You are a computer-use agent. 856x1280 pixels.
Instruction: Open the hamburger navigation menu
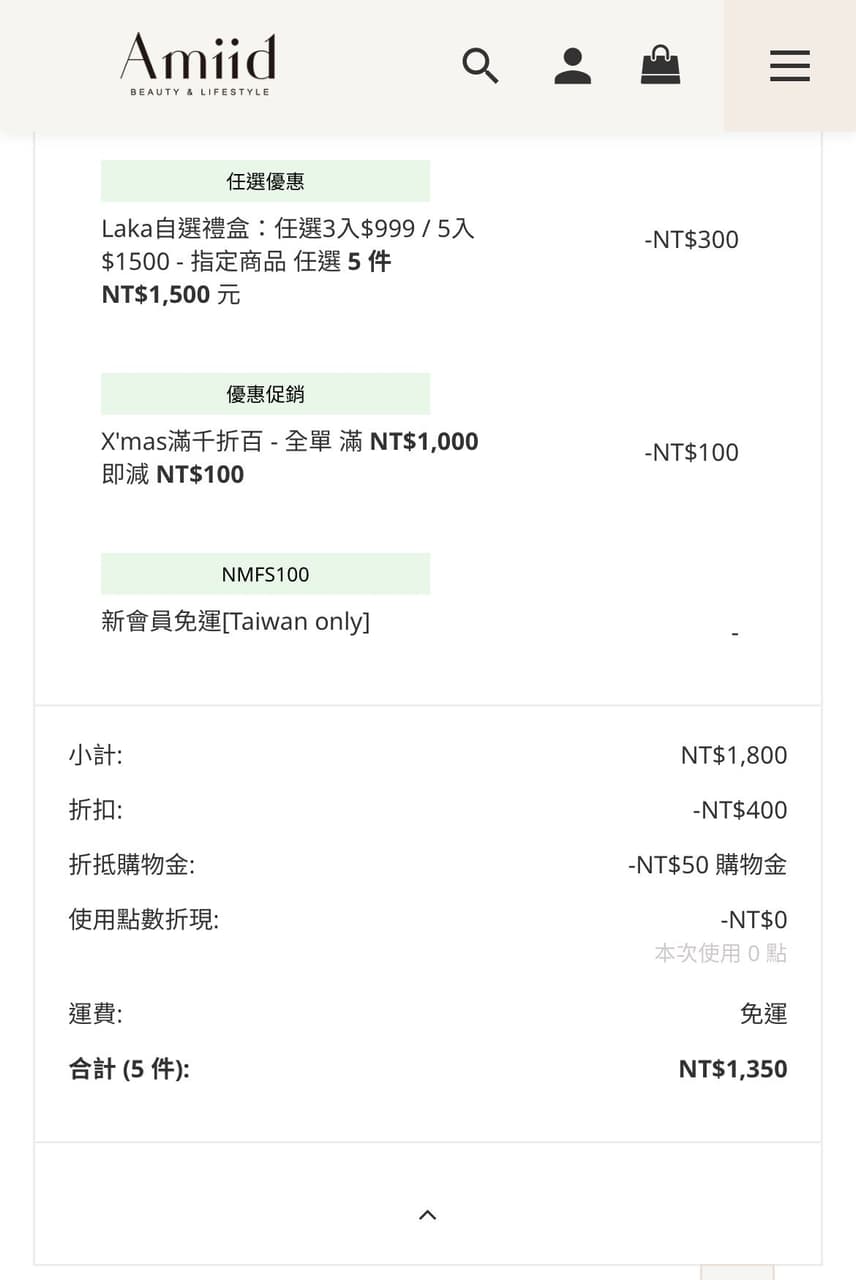tap(789, 66)
